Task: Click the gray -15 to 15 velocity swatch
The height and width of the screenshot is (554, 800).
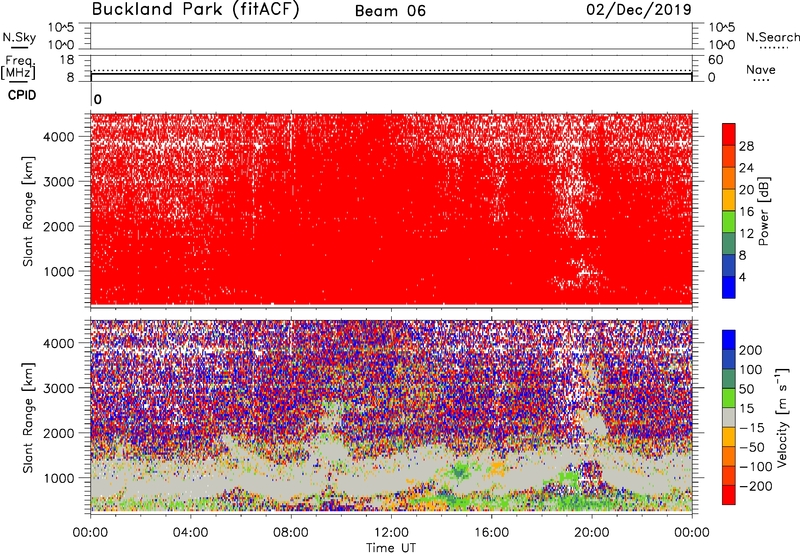Action: tap(729, 417)
